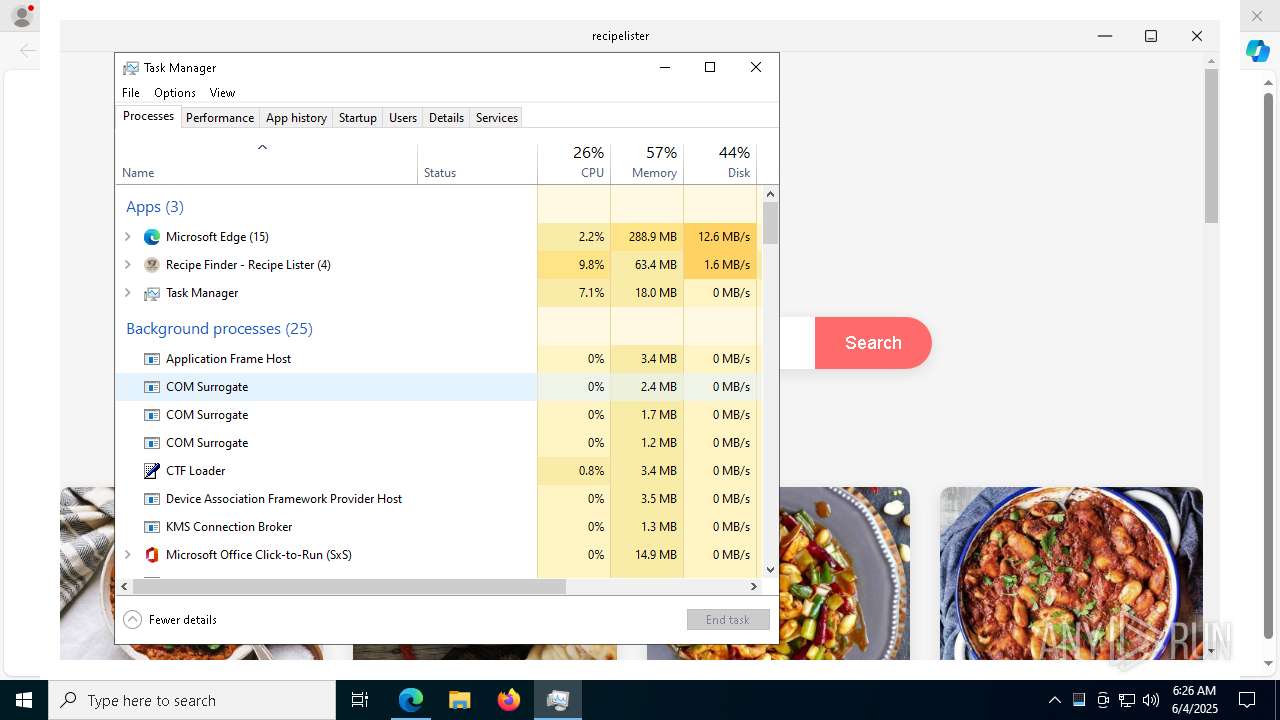Viewport: 1280px width, 720px height.
Task: Select the Processes tab
Action: pyautogui.click(x=148, y=117)
